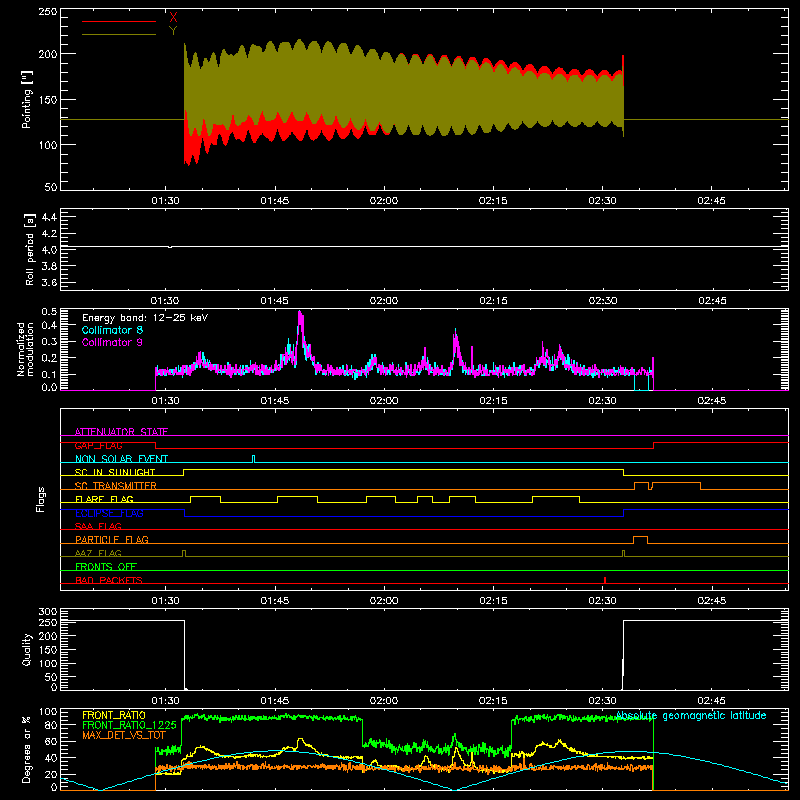The height and width of the screenshot is (800, 800).
Task: Click the Collimator 9 legend label
Action: pos(112,342)
